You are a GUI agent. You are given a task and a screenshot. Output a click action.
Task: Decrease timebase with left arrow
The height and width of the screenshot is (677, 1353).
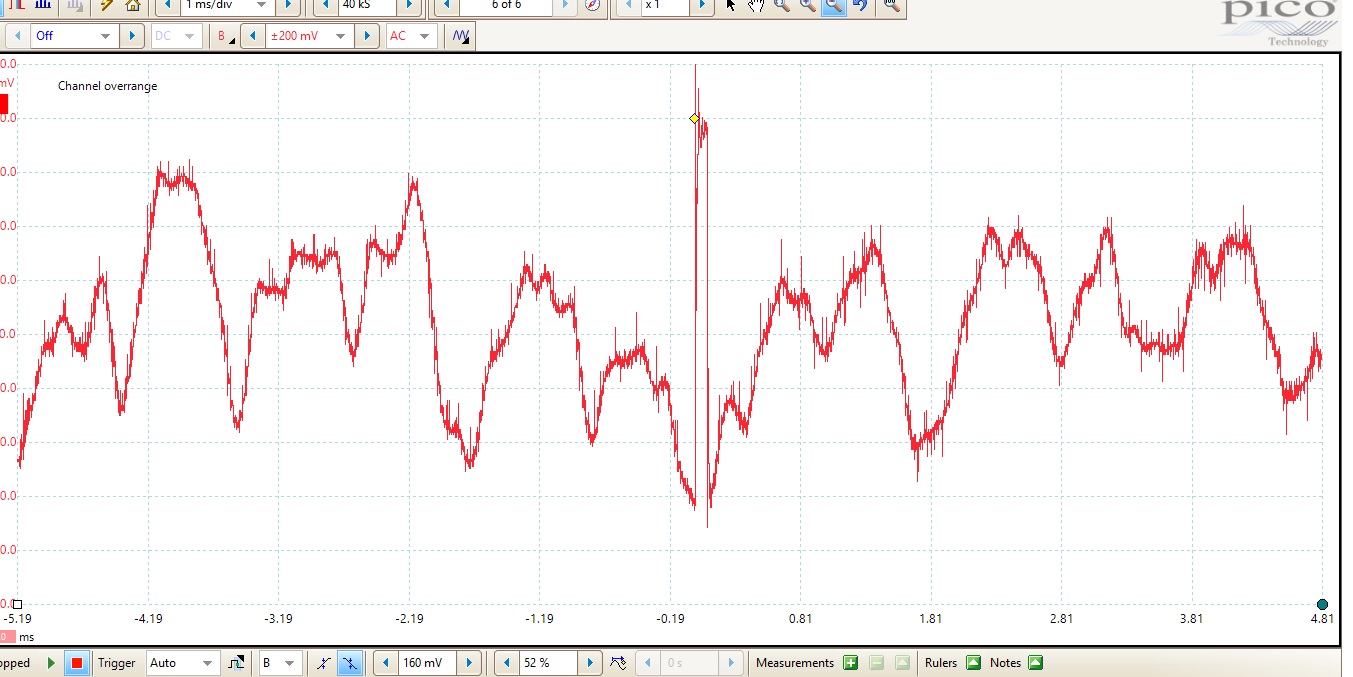click(167, 5)
